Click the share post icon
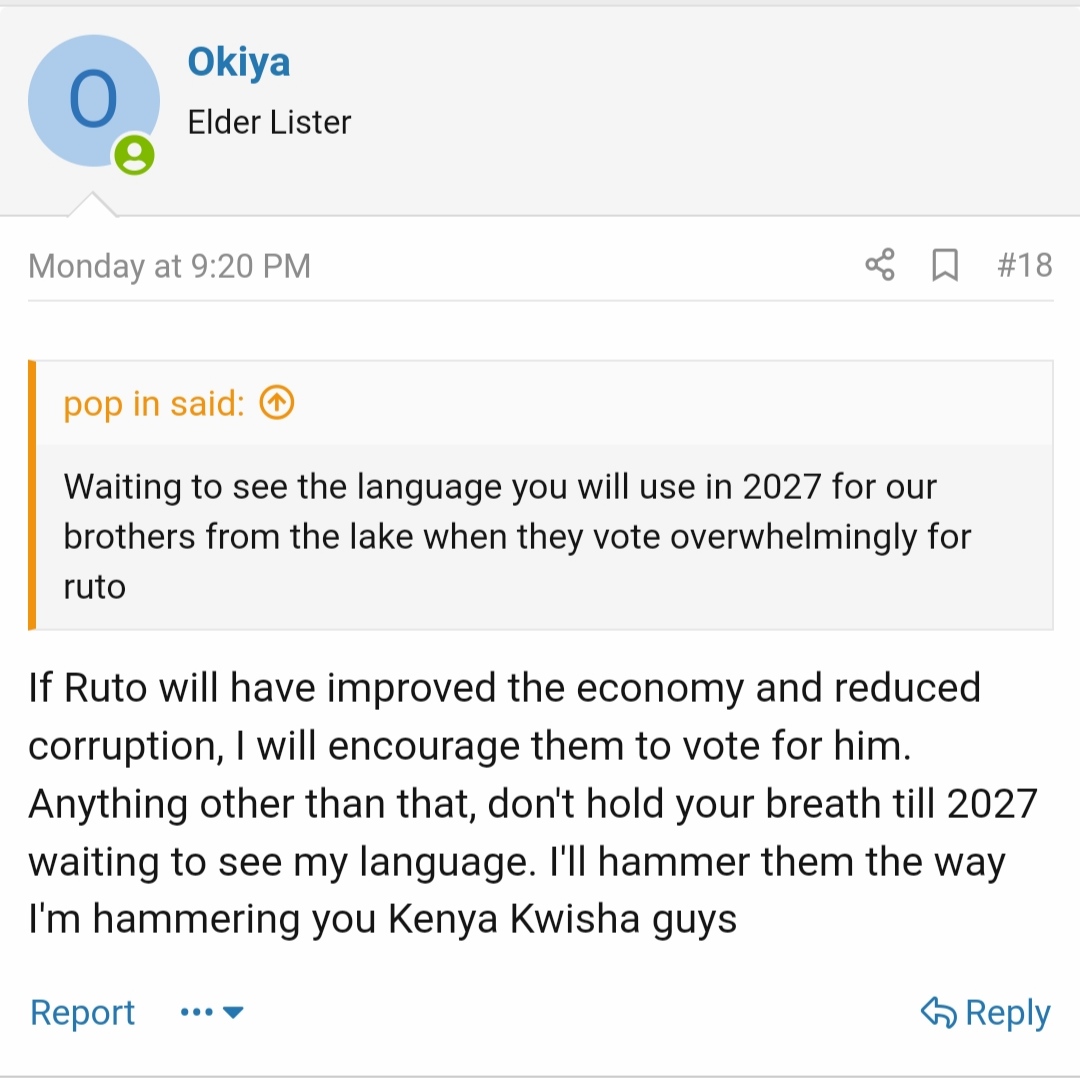This screenshot has width=1080, height=1078. pyautogui.click(x=880, y=265)
